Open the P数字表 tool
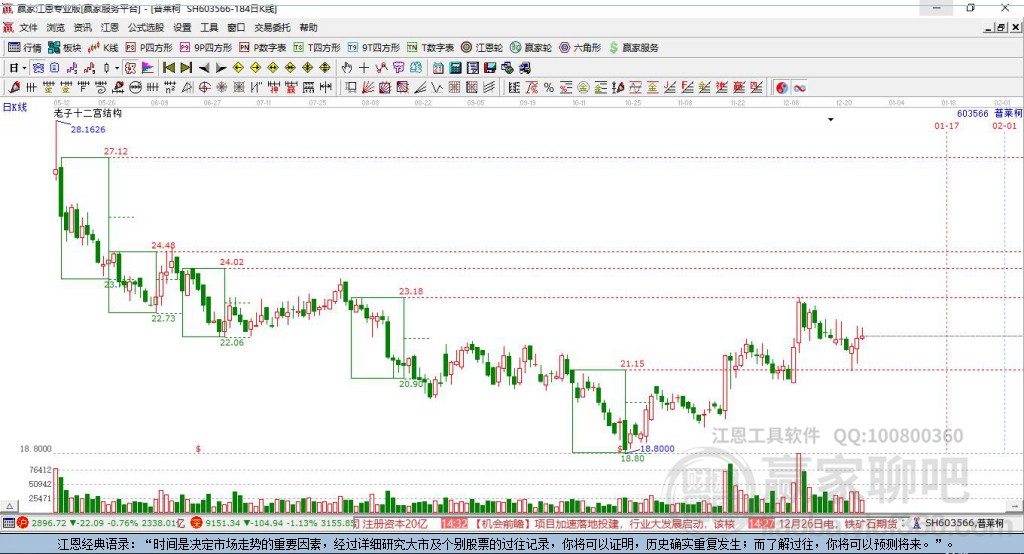 click(x=263, y=48)
